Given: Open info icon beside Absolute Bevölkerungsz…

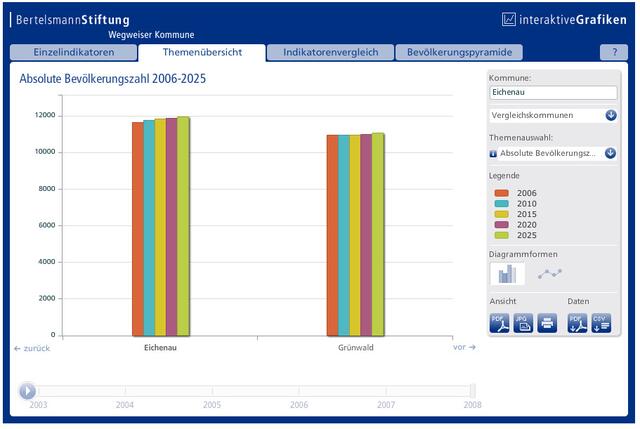Looking at the screenshot, I should (493, 154).
